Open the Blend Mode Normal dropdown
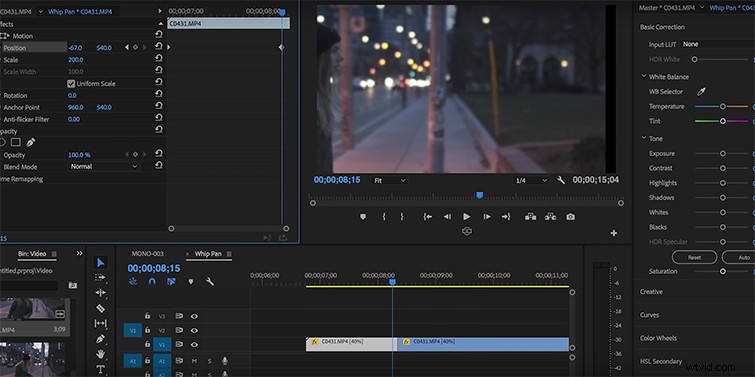Image resolution: width=755 pixels, height=377 pixels. [x=103, y=167]
